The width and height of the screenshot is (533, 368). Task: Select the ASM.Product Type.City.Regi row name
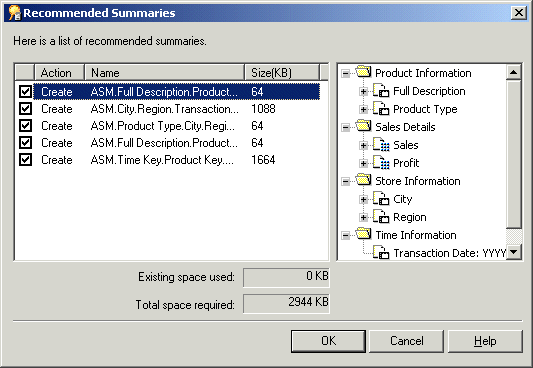pos(162,126)
